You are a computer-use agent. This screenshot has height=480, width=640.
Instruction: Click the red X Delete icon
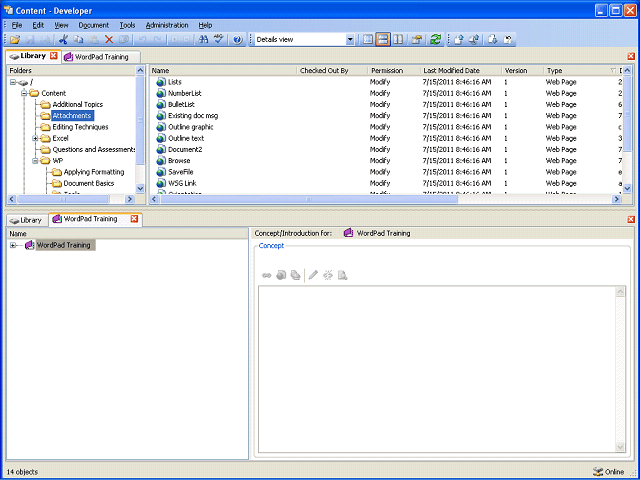click(x=109, y=40)
